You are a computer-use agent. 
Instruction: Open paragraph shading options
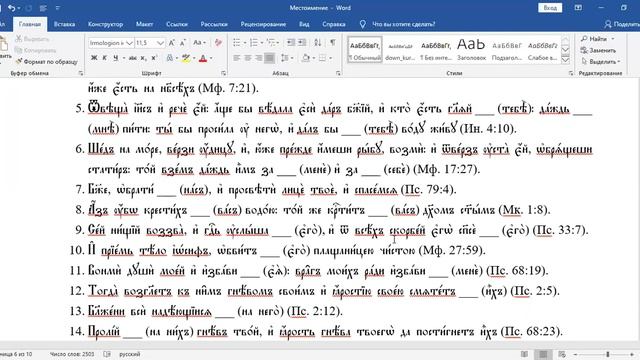tap(306, 58)
